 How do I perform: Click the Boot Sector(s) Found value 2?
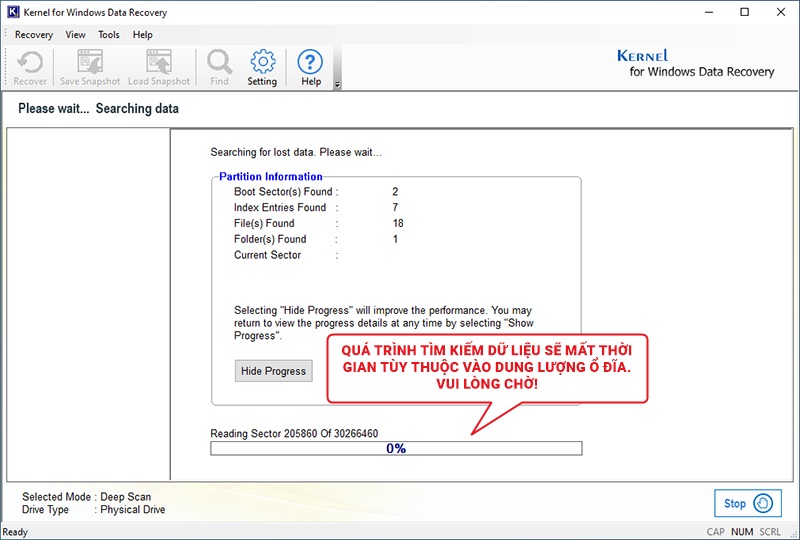point(395,192)
